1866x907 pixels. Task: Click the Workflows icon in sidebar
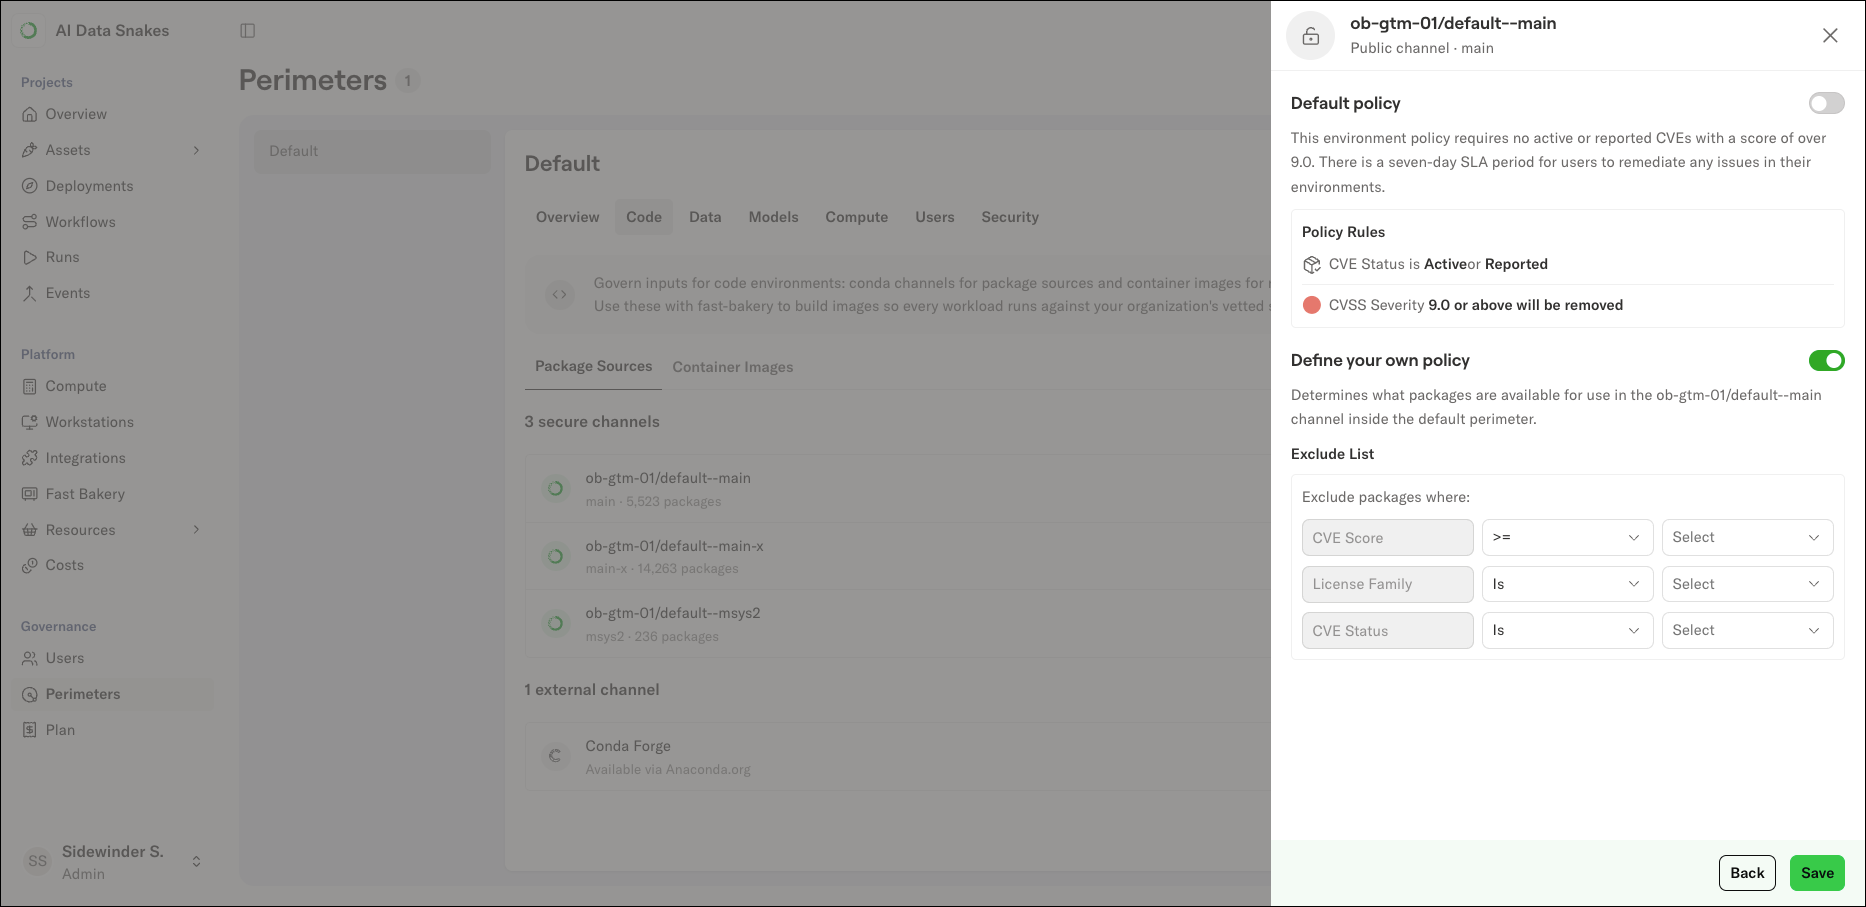tap(30, 222)
